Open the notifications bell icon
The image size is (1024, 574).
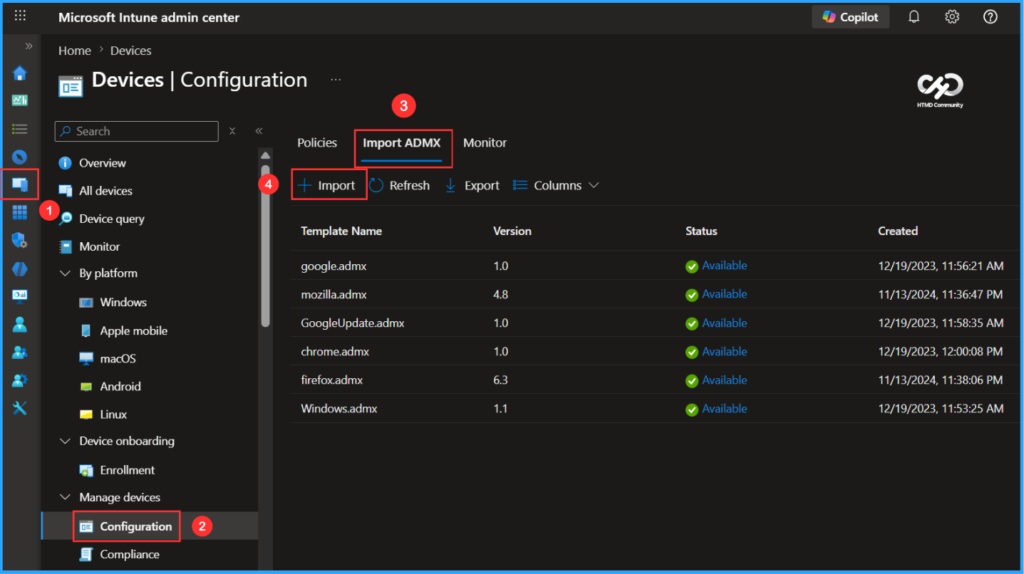pos(914,17)
